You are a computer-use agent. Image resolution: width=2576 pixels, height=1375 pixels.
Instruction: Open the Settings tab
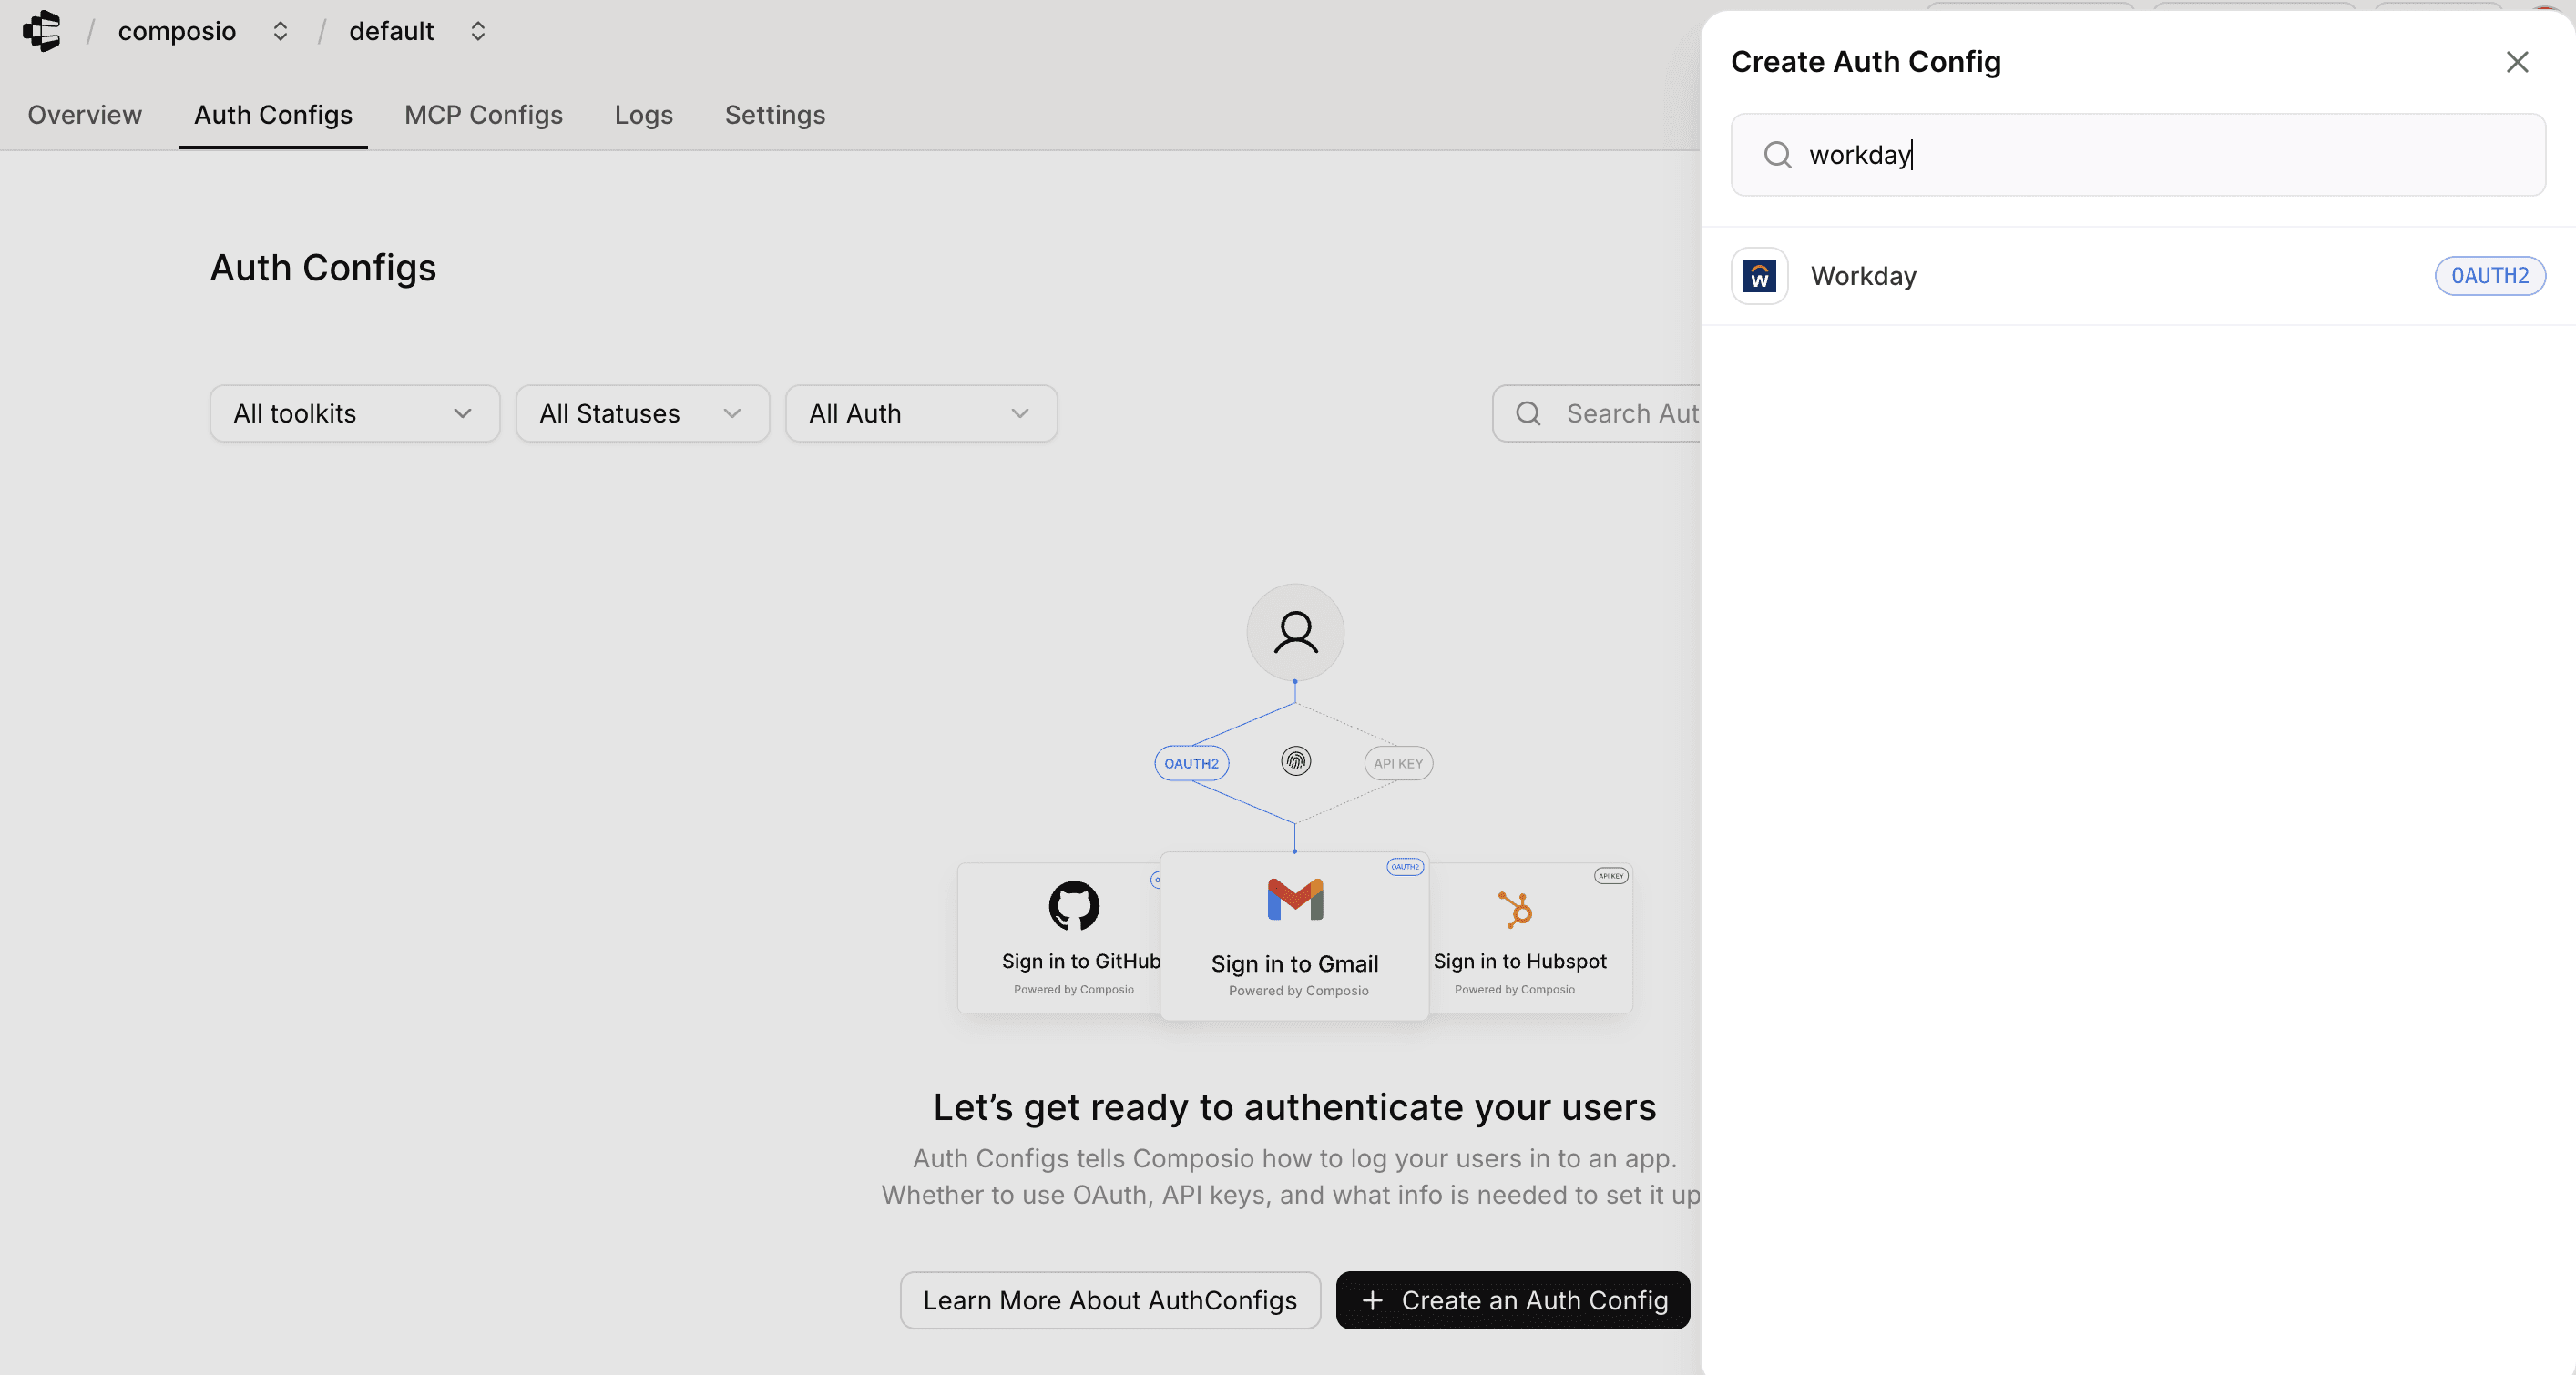coord(774,115)
